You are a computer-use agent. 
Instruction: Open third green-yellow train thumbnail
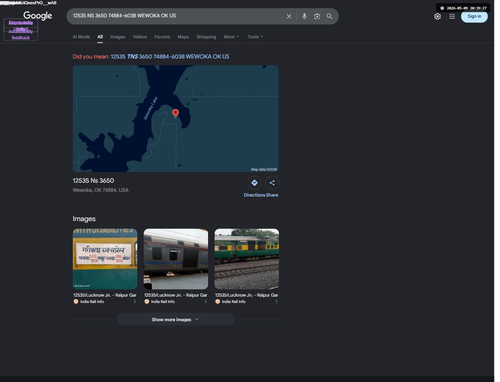click(247, 259)
